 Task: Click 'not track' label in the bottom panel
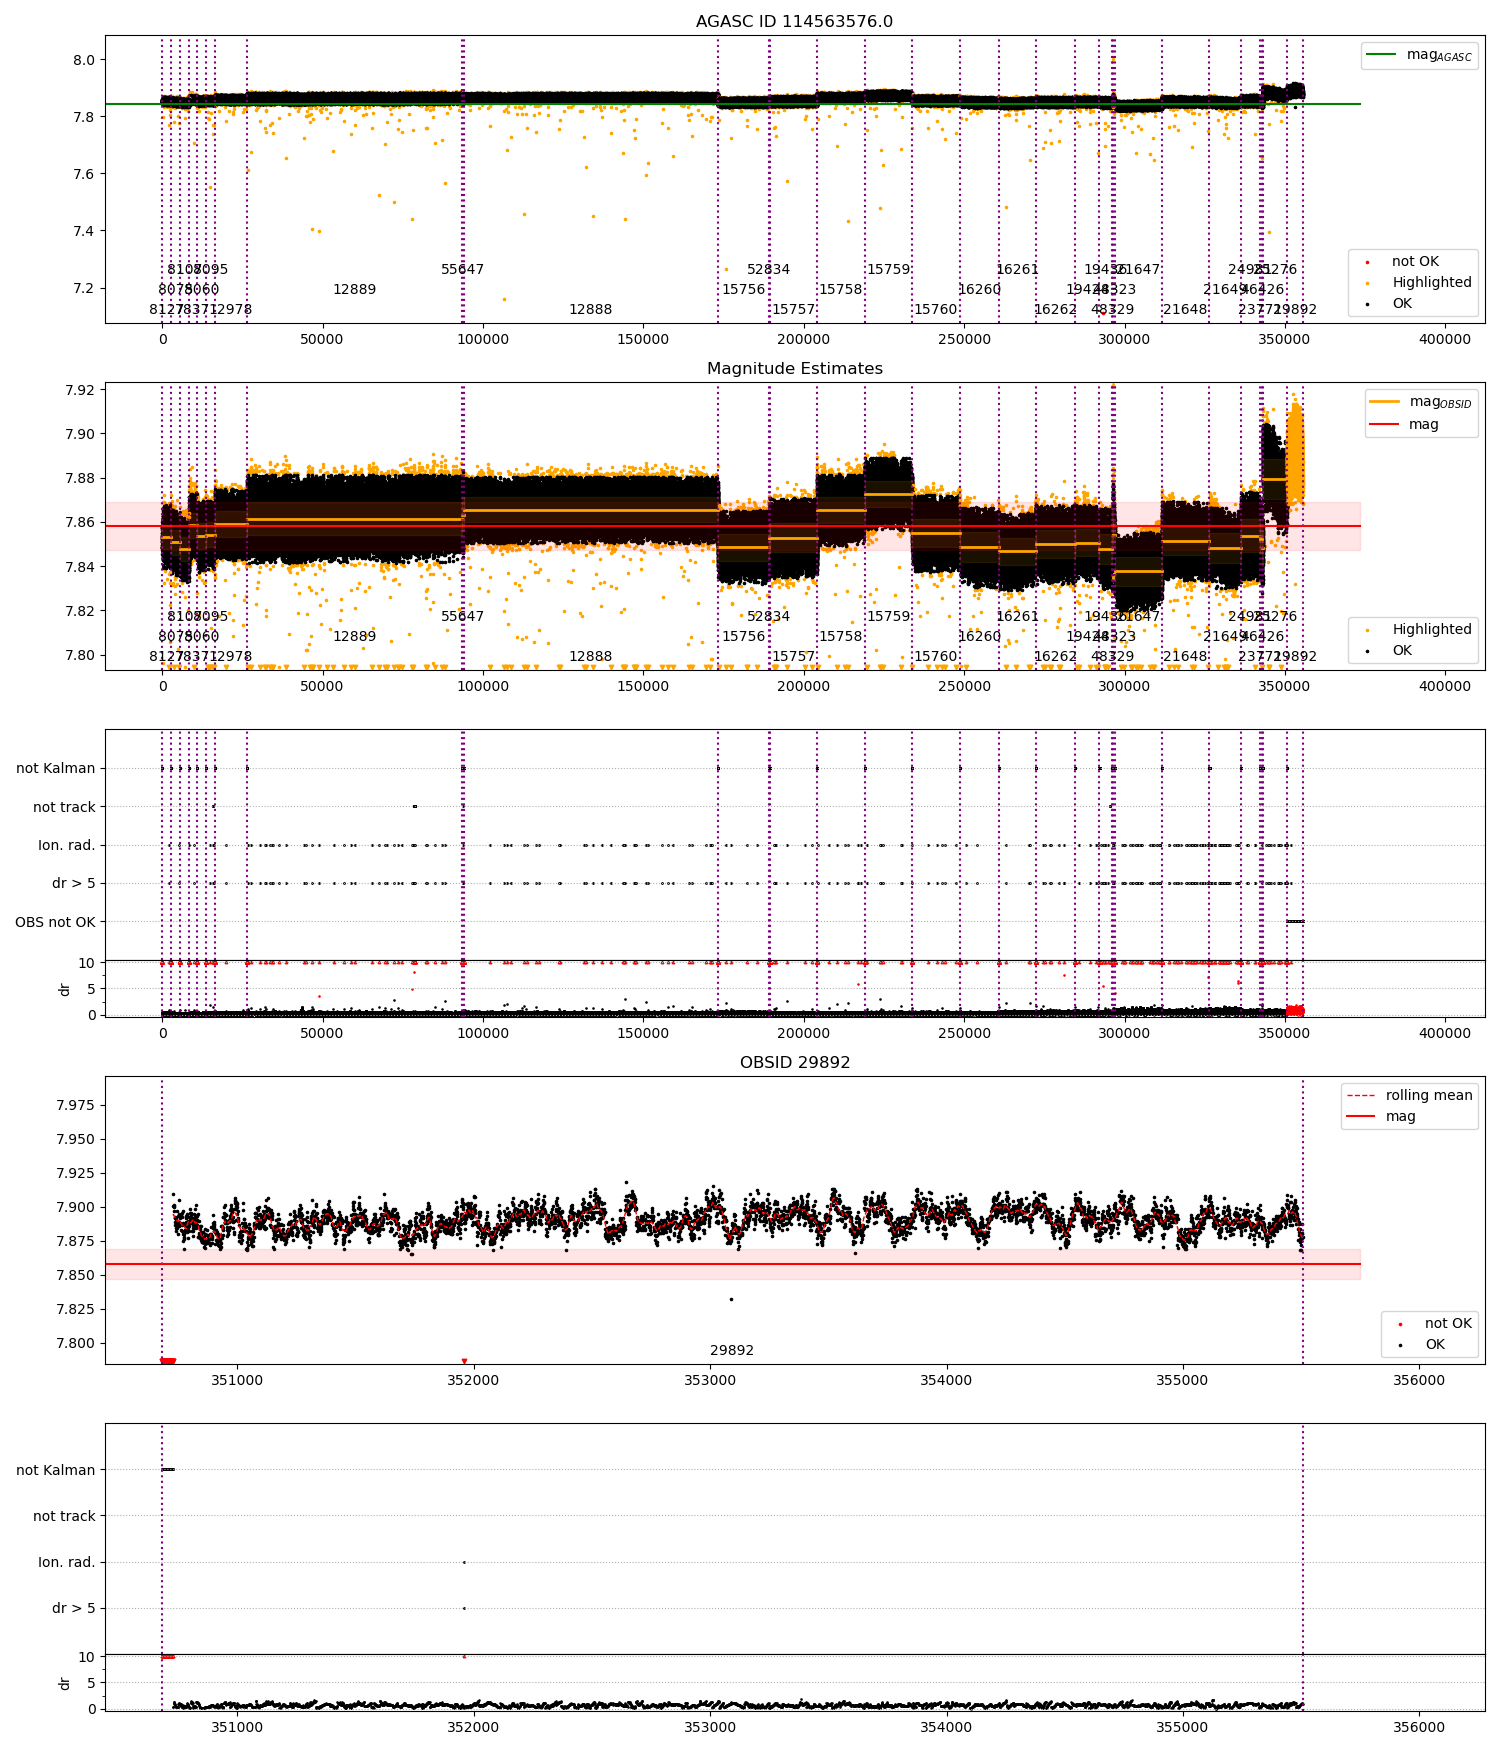(x=64, y=1516)
